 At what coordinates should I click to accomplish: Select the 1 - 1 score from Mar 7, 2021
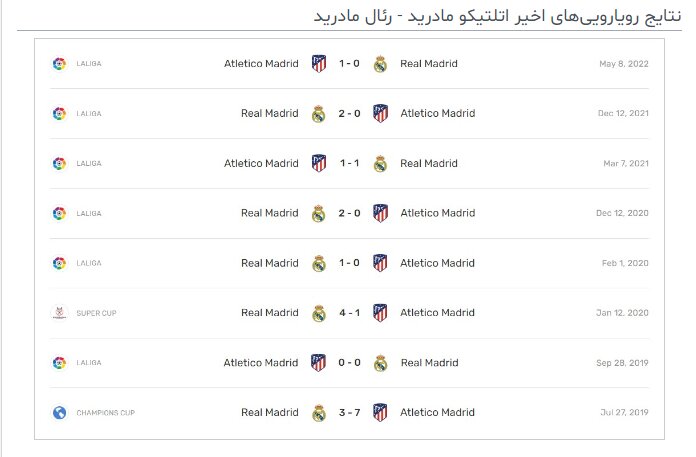349,164
